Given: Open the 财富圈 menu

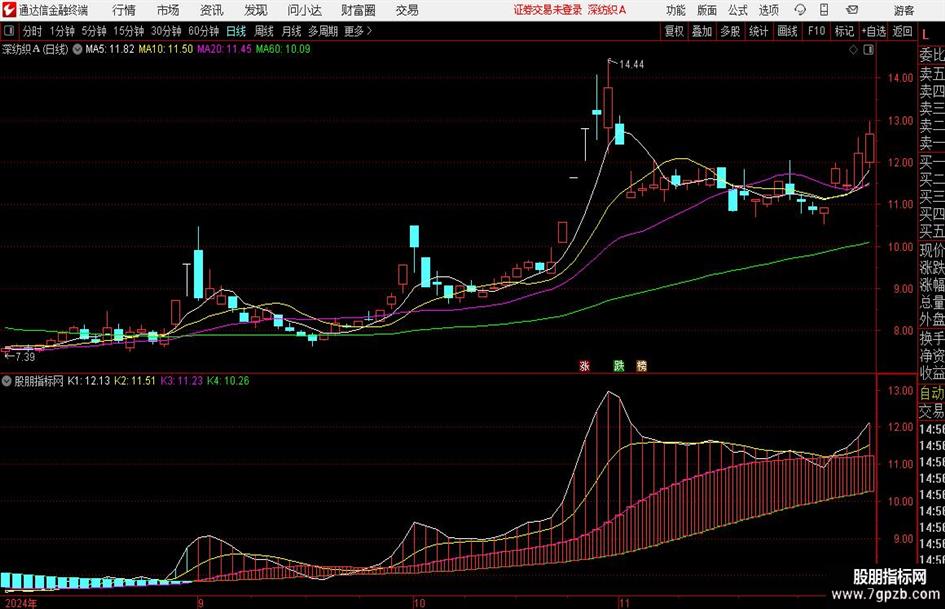Looking at the screenshot, I should (x=358, y=10).
